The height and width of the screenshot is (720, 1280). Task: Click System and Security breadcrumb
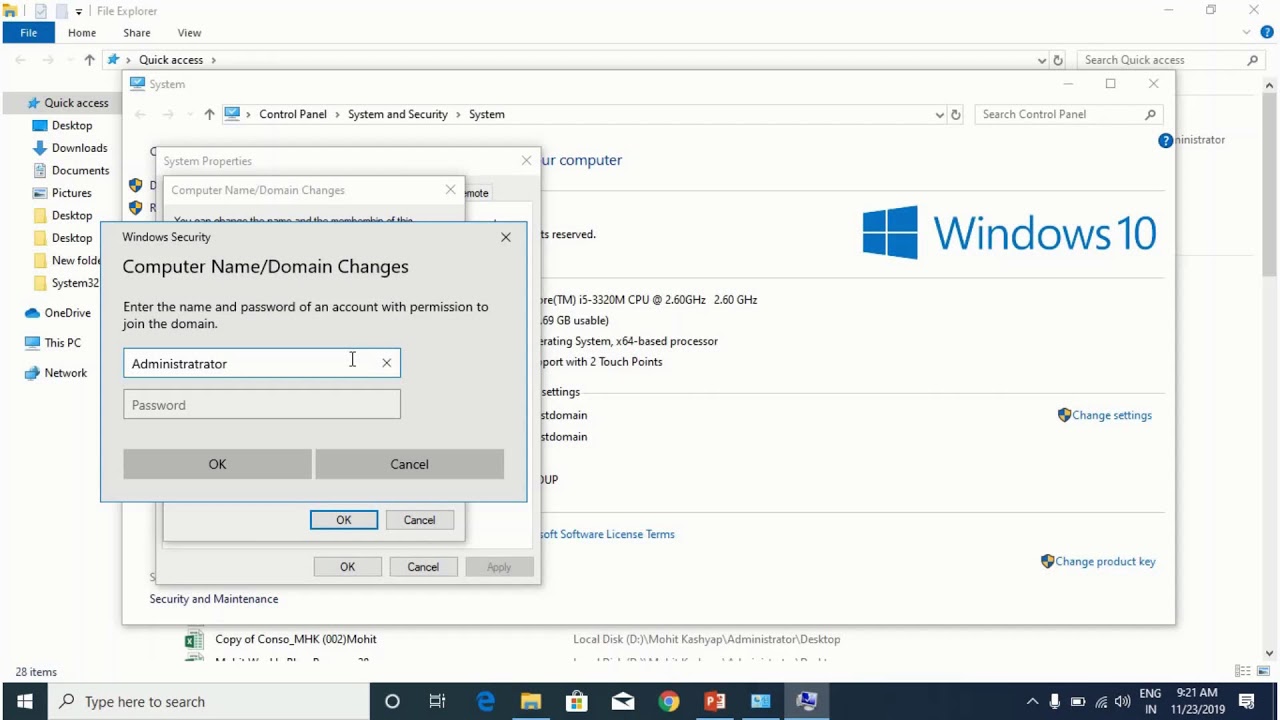click(x=398, y=114)
